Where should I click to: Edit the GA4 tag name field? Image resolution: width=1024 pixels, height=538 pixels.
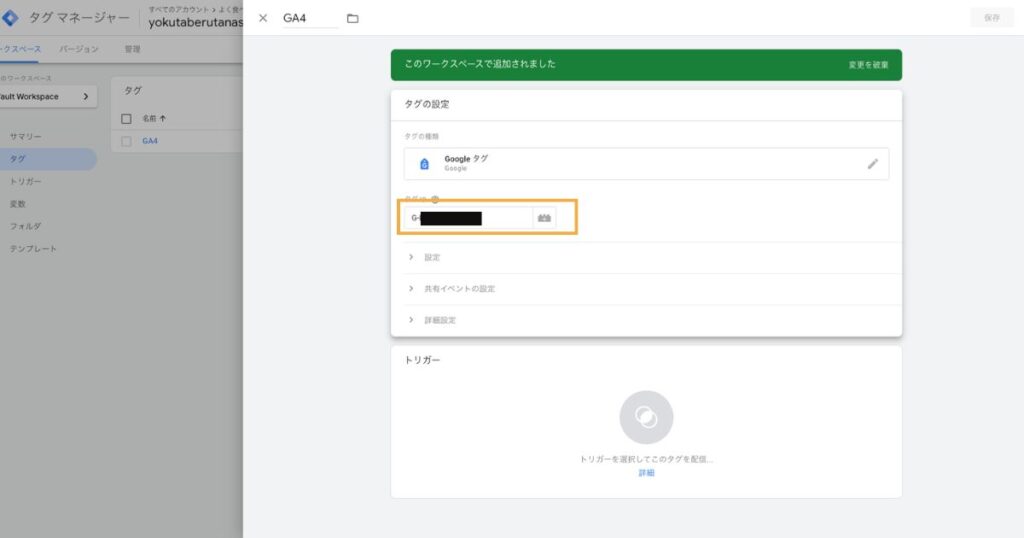click(x=310, y=18)
